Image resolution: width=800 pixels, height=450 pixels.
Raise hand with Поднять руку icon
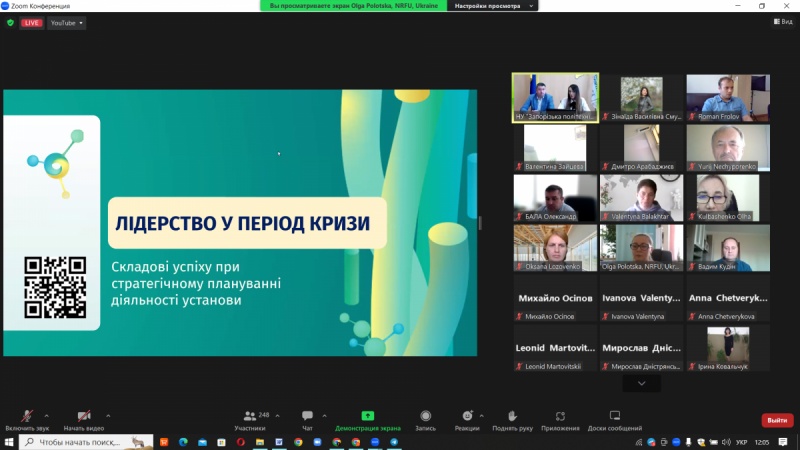click(x=512, y=416)
